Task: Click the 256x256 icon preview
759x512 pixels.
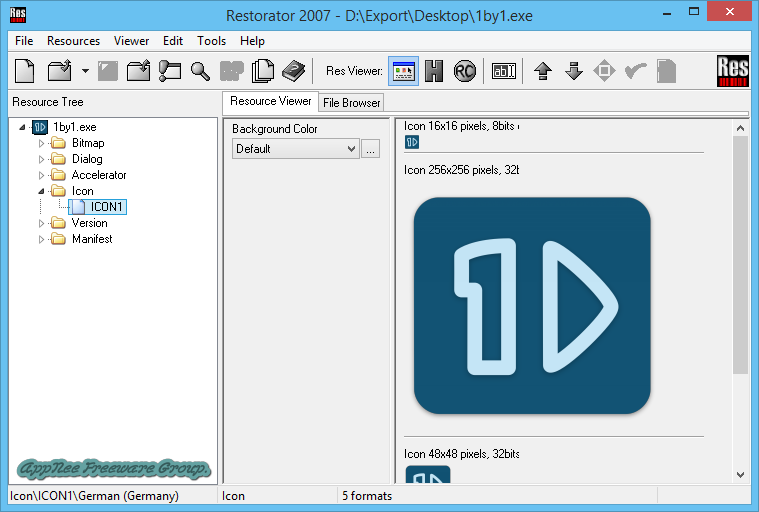Action: click(x=532, y=305)
